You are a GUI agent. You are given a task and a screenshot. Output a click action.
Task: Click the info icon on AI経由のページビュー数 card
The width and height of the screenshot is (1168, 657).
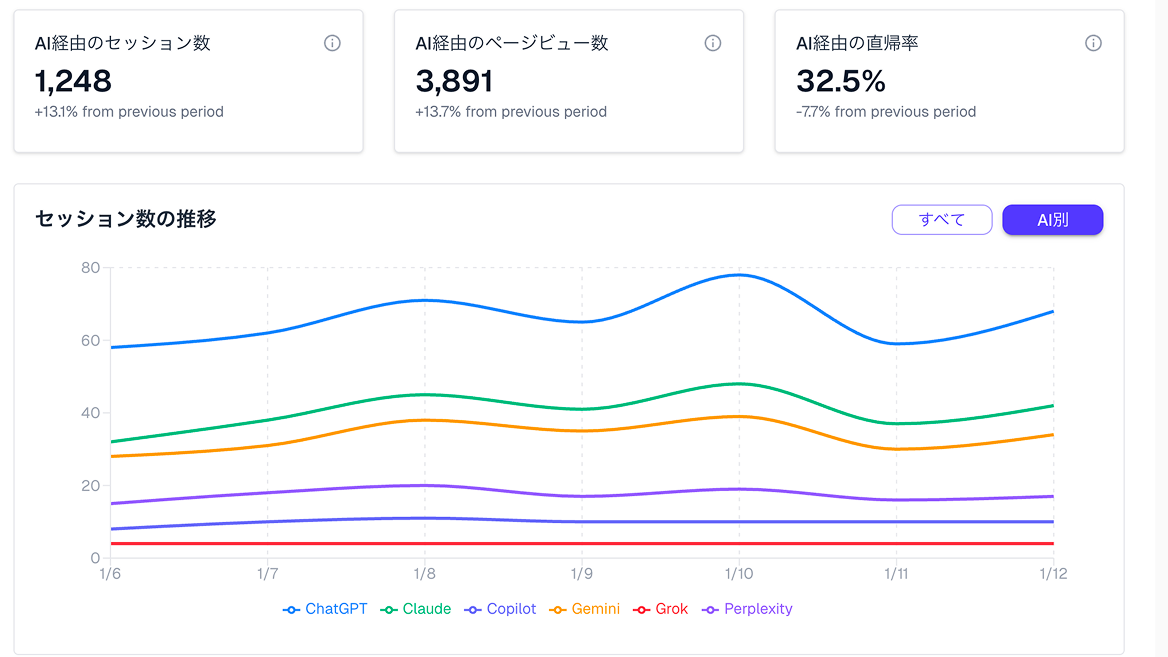(x=712, y=43)
